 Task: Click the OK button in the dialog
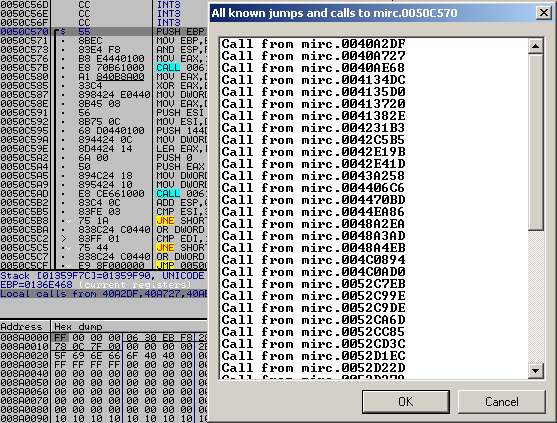pyautogui.click(x=406, y=402)
